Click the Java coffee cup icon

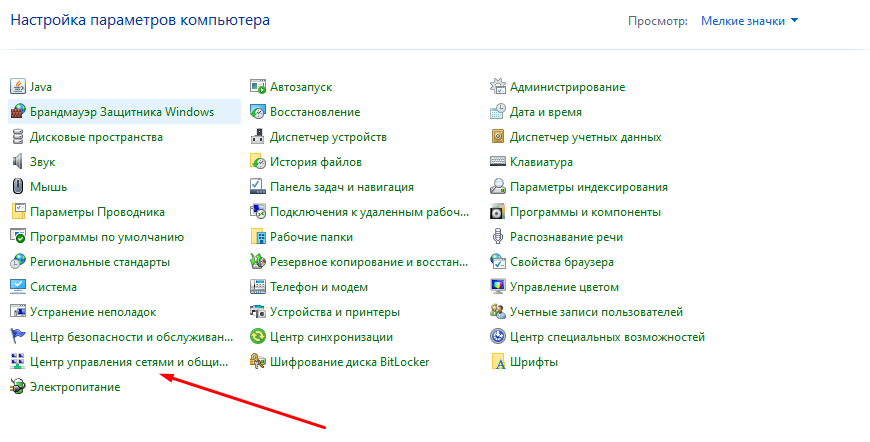click(x=18, y=87)
